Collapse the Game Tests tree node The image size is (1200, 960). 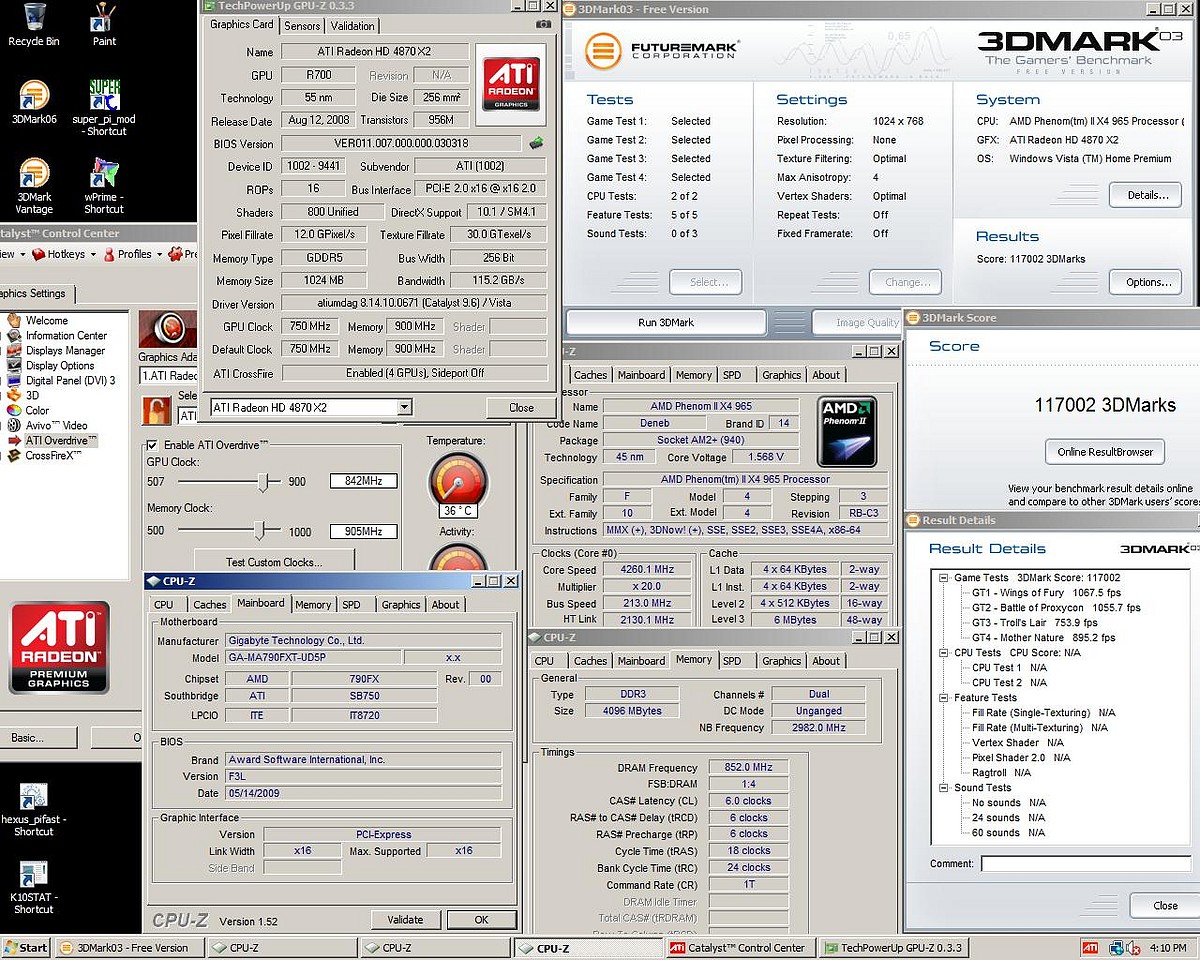click(944, 578)
